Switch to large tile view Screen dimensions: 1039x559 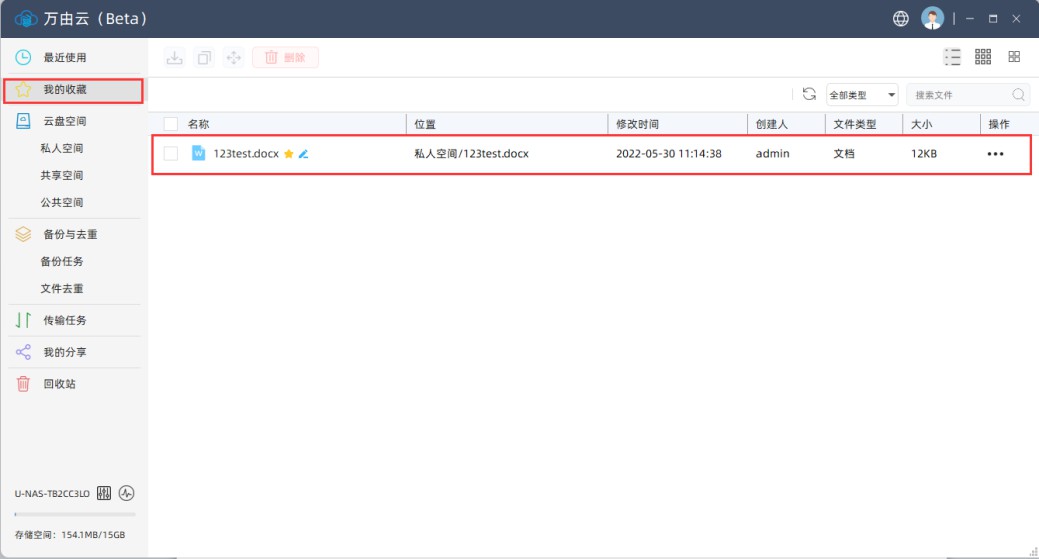click(x=1014, y=57)
